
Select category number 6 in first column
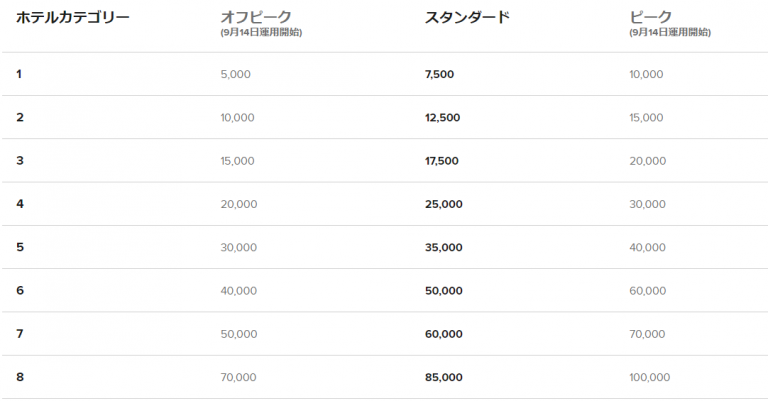click(x=20, y=290)
